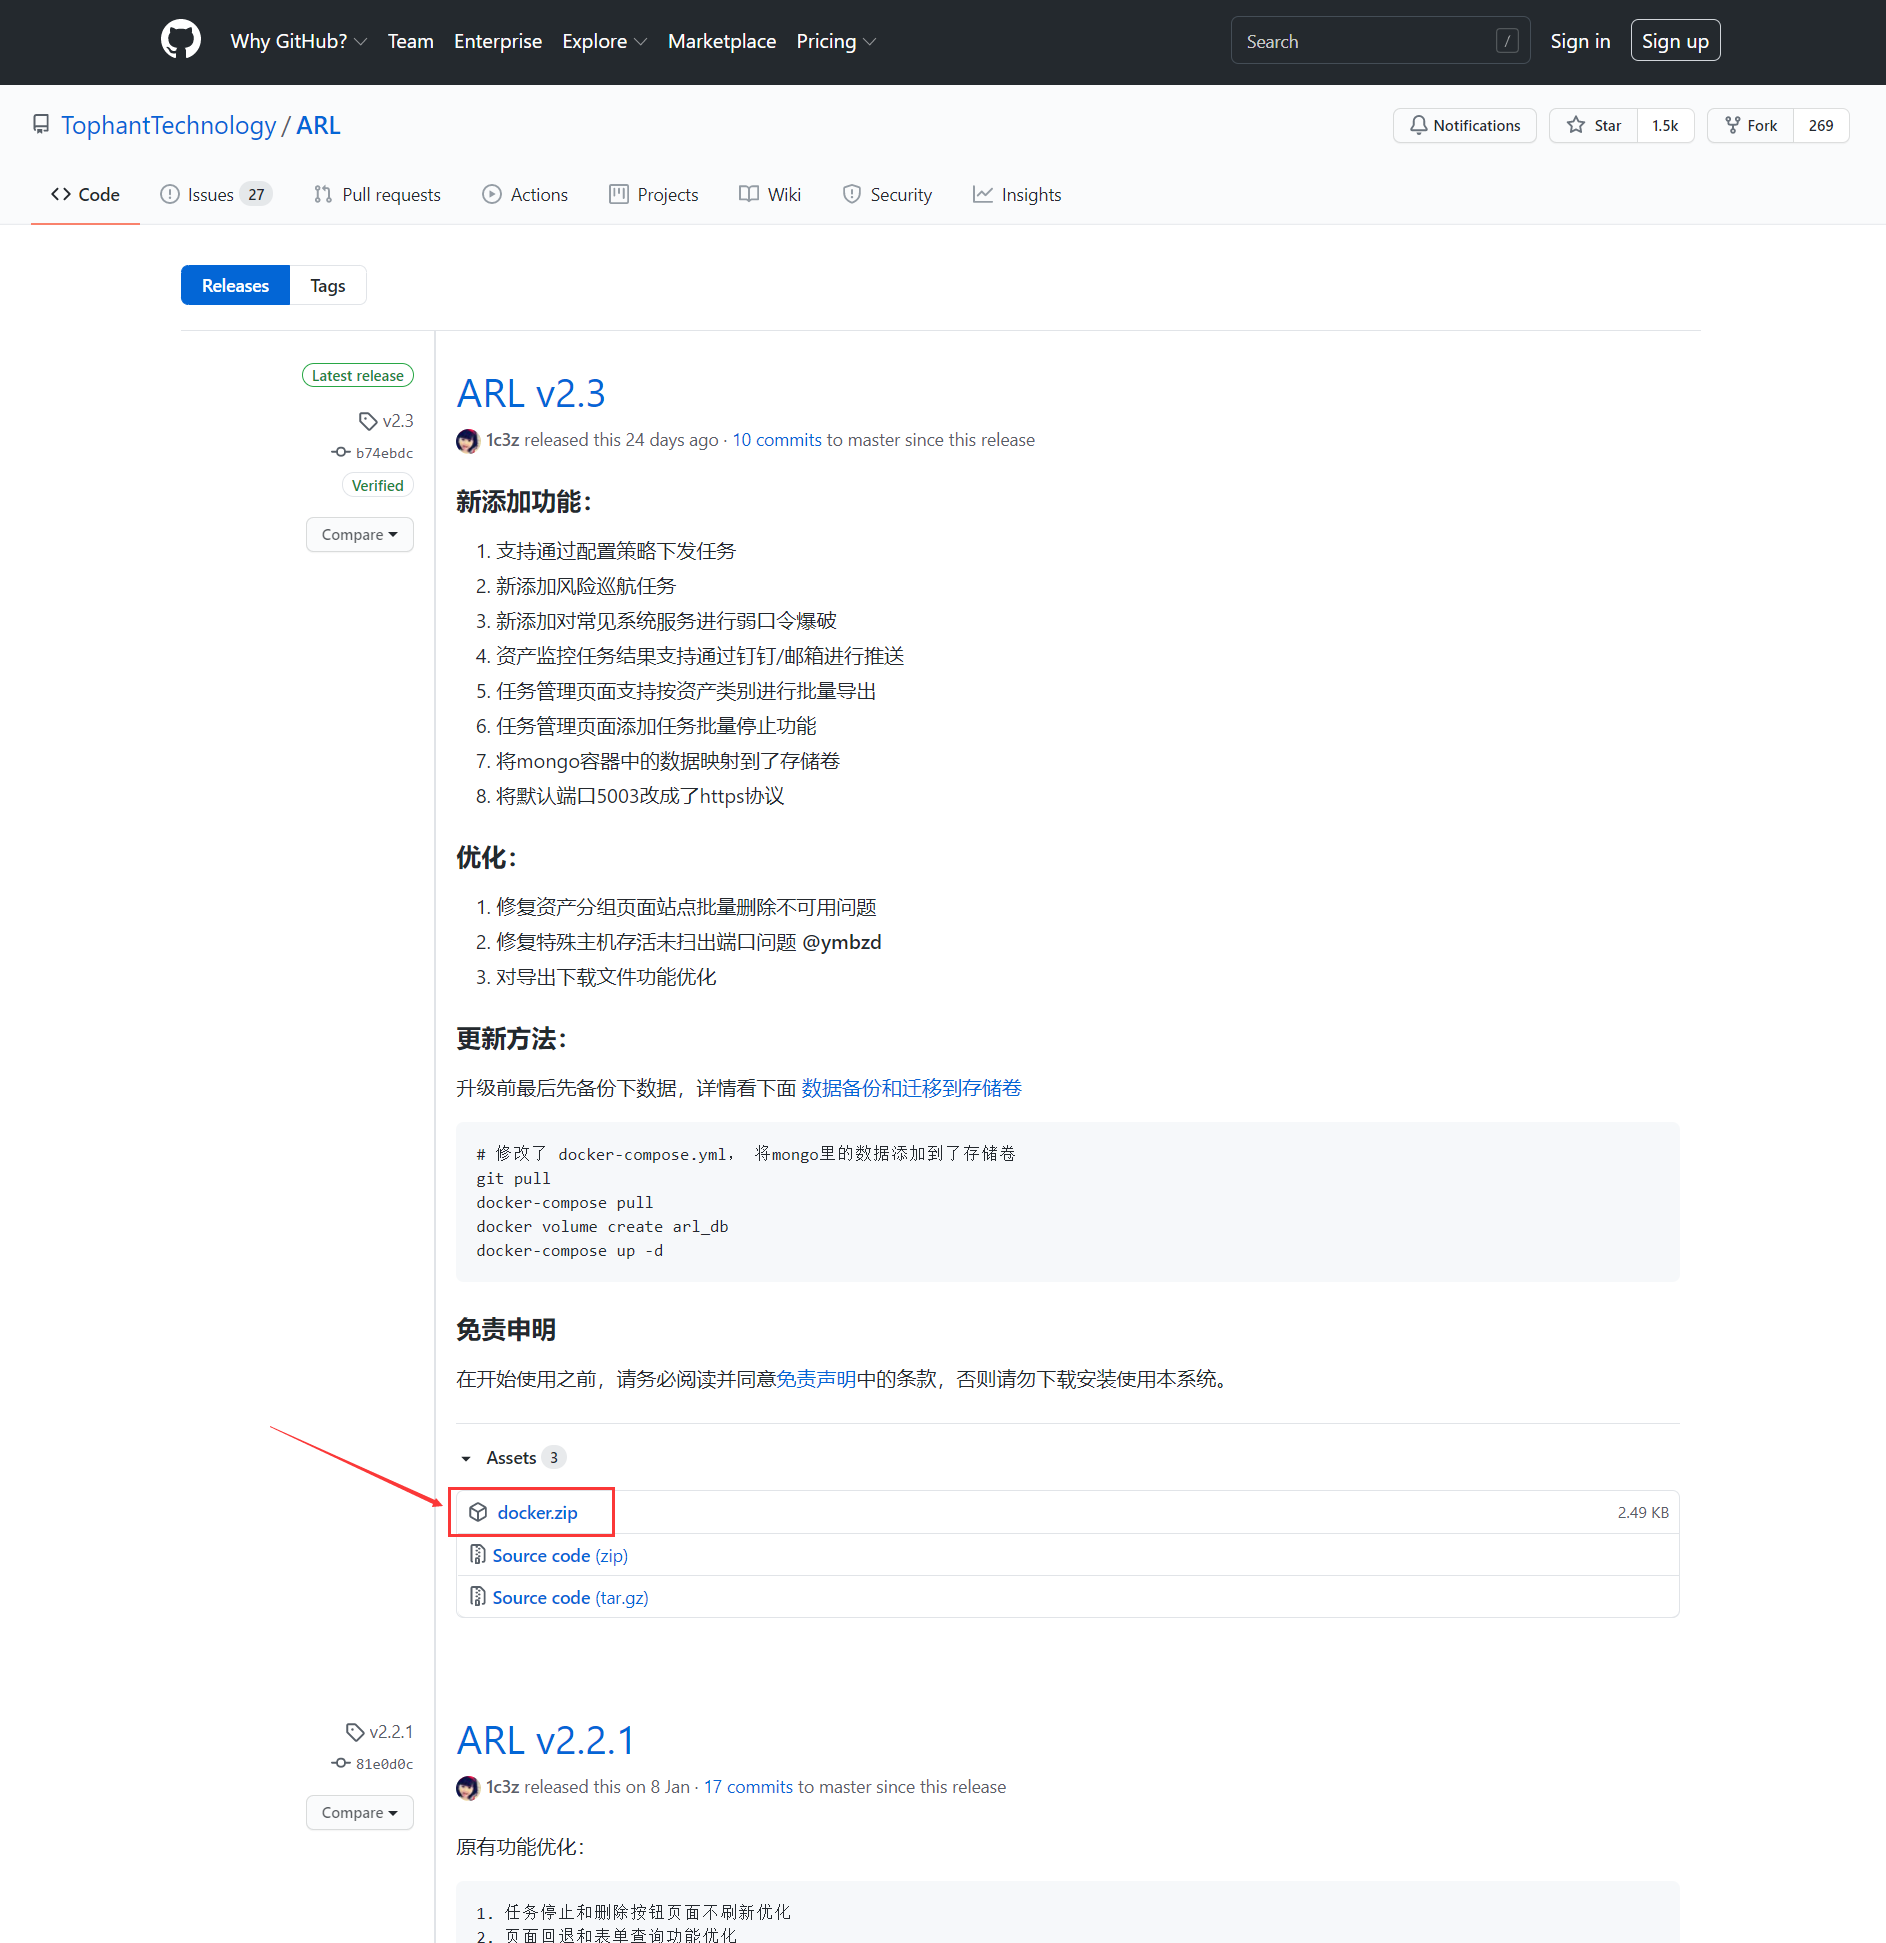Image resolution: width=1886 pixels, height=1943 pixels.
Task: Open the Insights graph icon
Action: click(x=984, y=194)
